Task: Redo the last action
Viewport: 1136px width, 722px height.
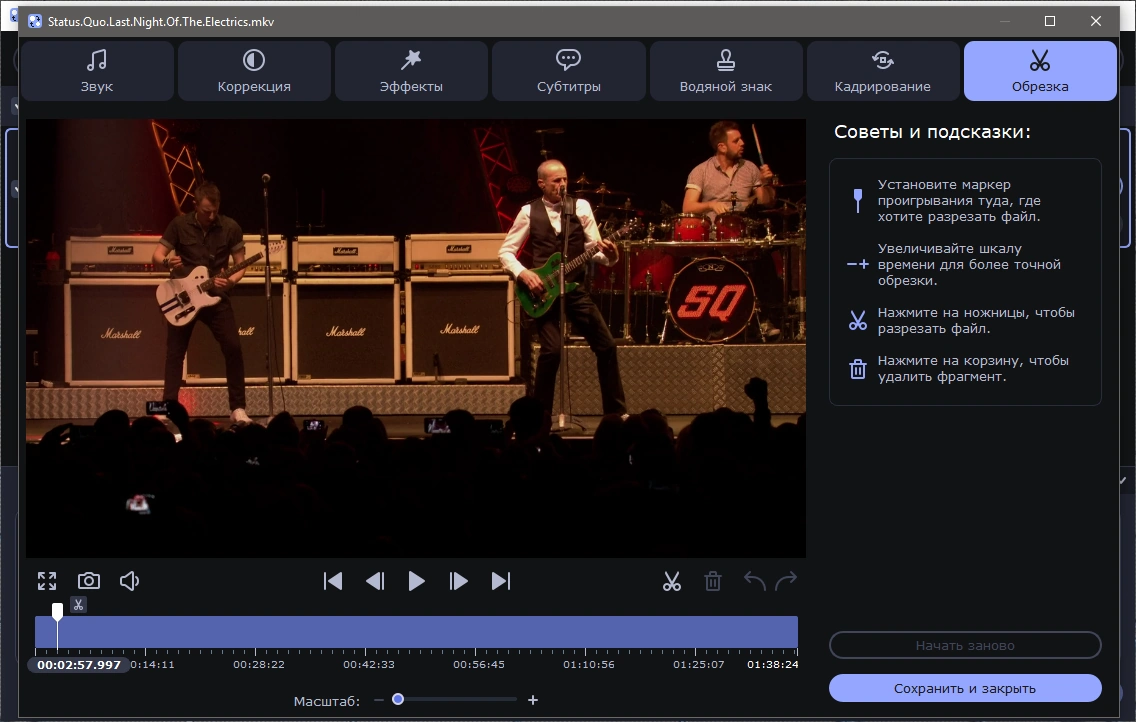Action: (786, 580)
